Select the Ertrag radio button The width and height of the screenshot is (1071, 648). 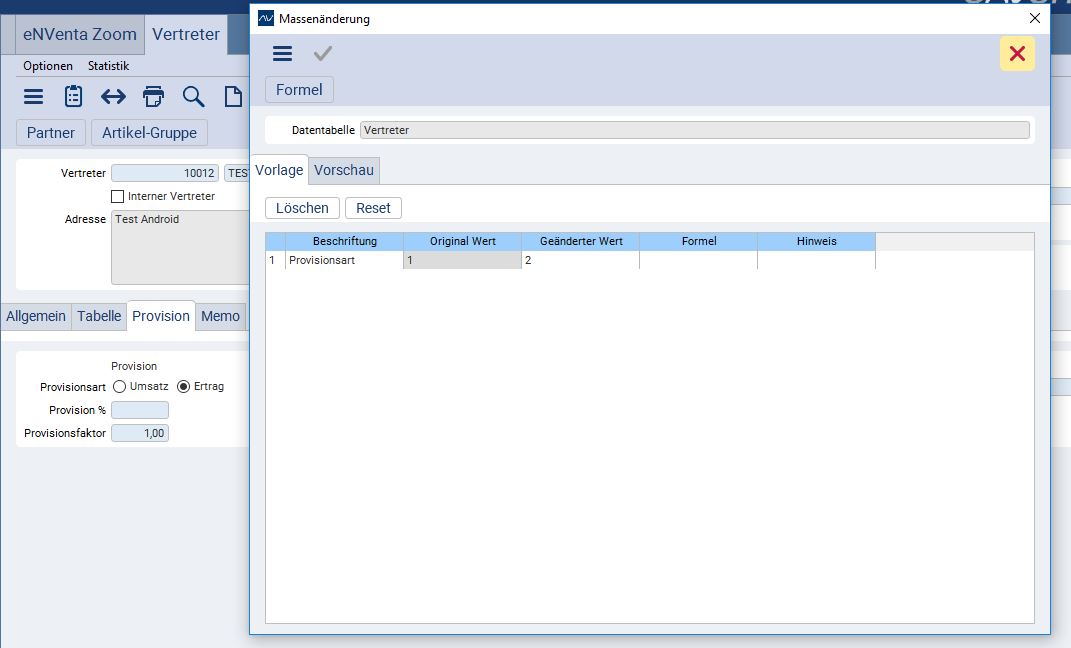(183, 387)
